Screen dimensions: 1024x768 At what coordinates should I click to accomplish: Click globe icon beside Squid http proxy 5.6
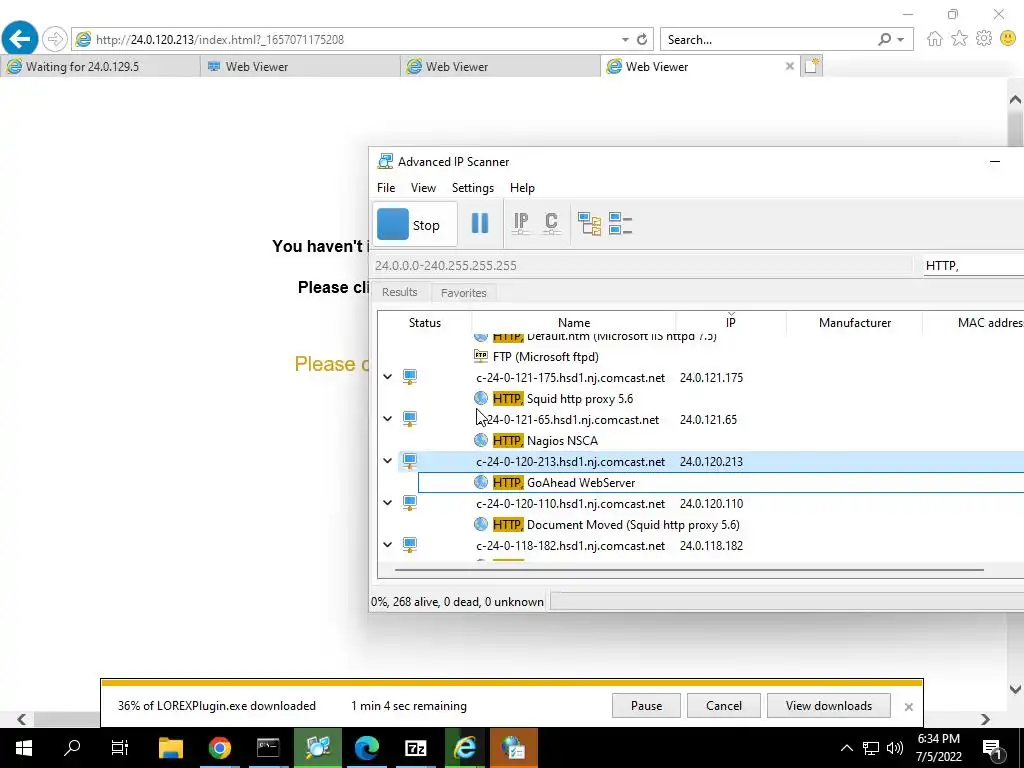(x=481, y=398)
